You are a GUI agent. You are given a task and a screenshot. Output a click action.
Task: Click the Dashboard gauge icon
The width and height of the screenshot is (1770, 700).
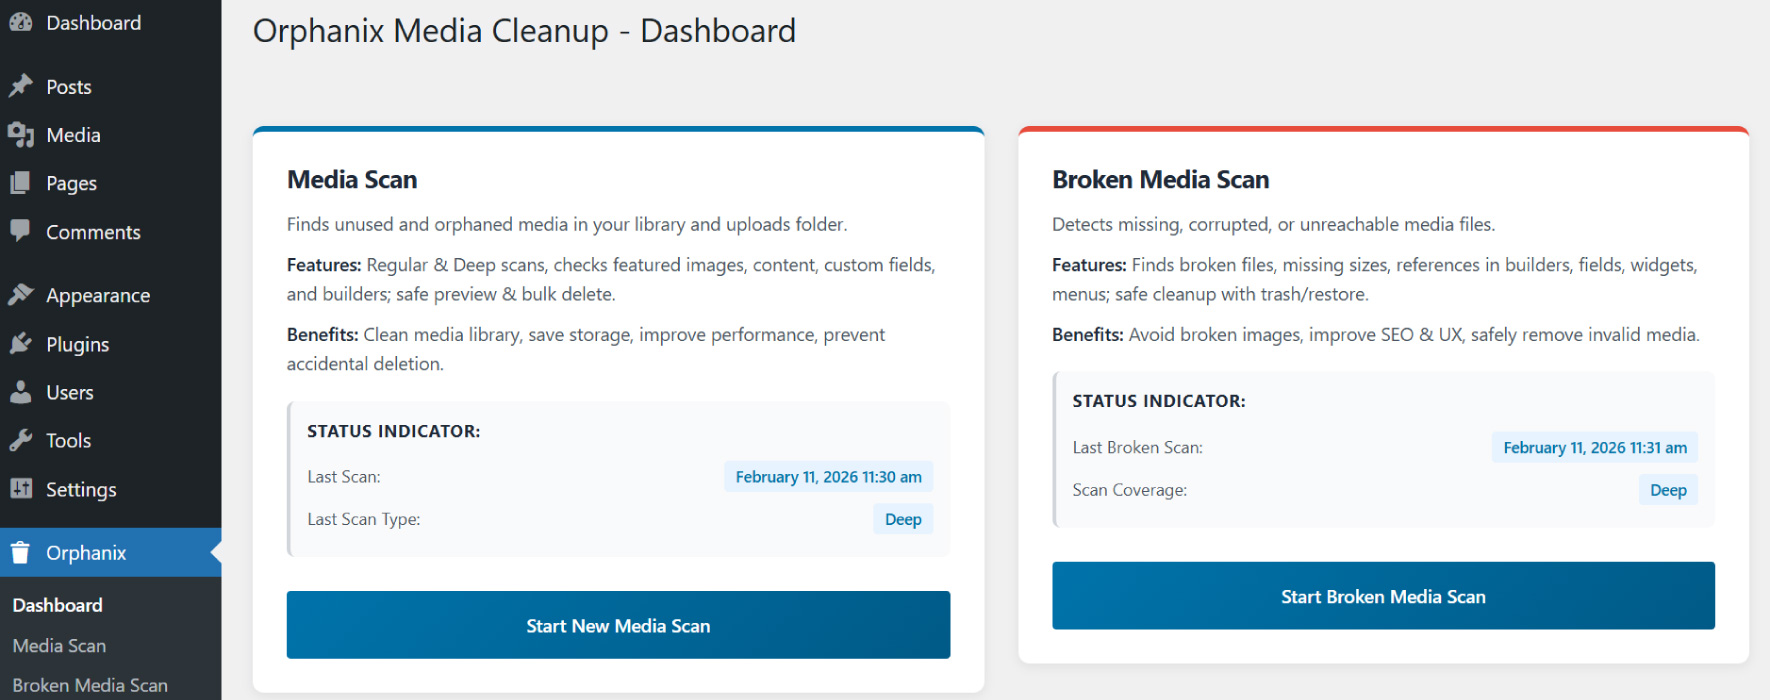click(x=21, y=22)
